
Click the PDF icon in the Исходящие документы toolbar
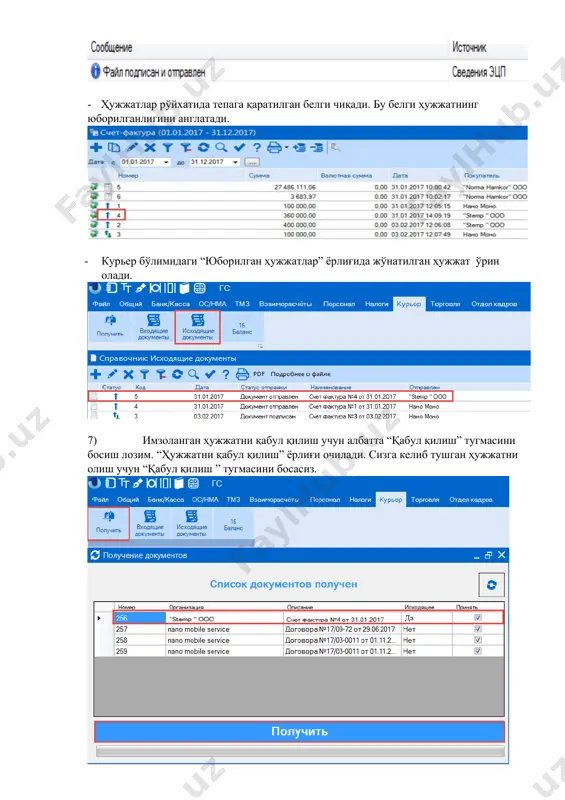coord(259,374)
